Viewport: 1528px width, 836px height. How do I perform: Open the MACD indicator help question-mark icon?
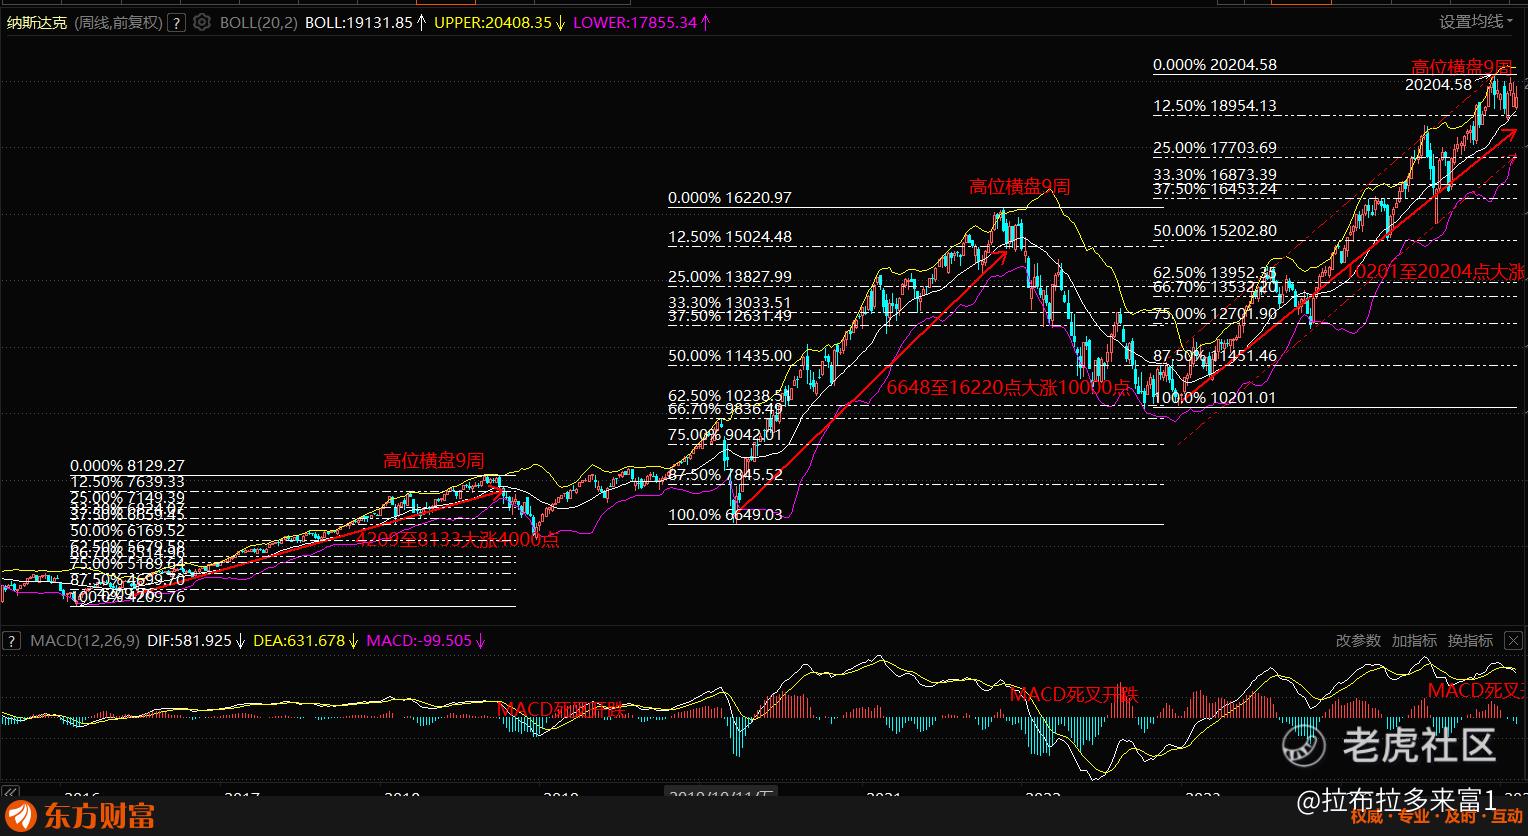click(x=12, y=640)
